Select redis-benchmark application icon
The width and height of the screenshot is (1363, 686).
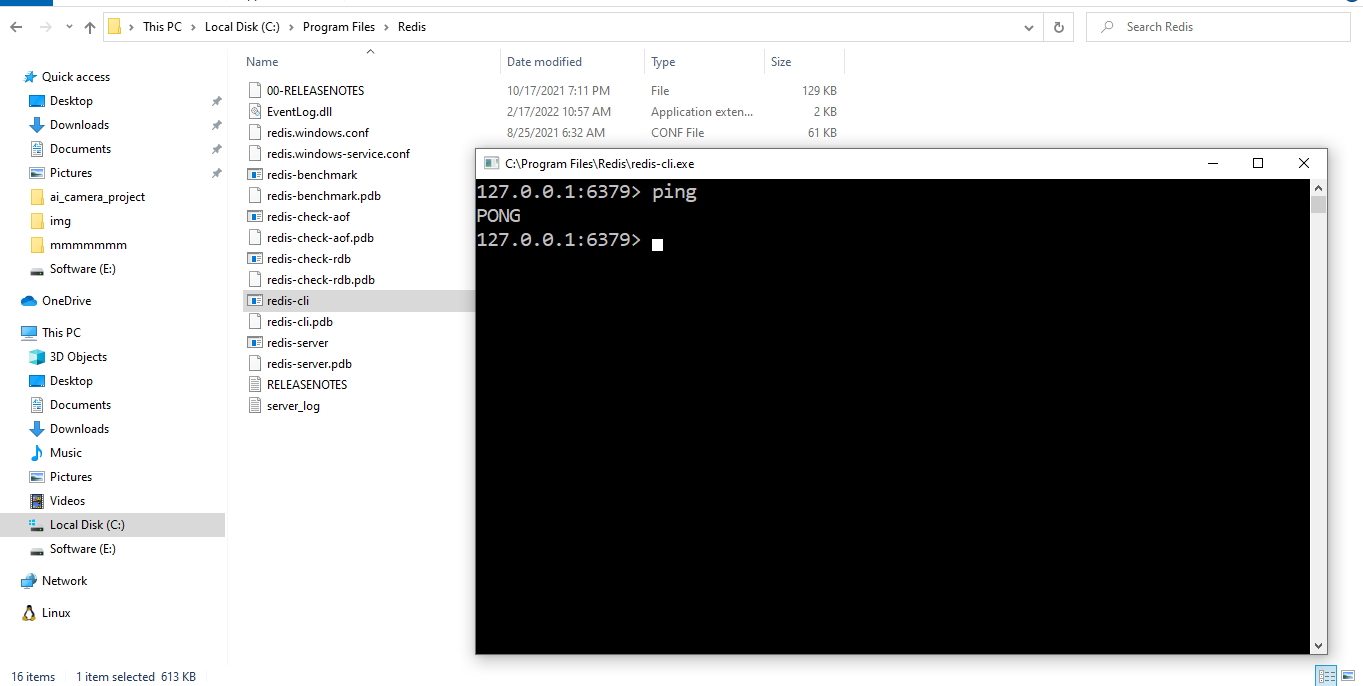pos(255,175)
